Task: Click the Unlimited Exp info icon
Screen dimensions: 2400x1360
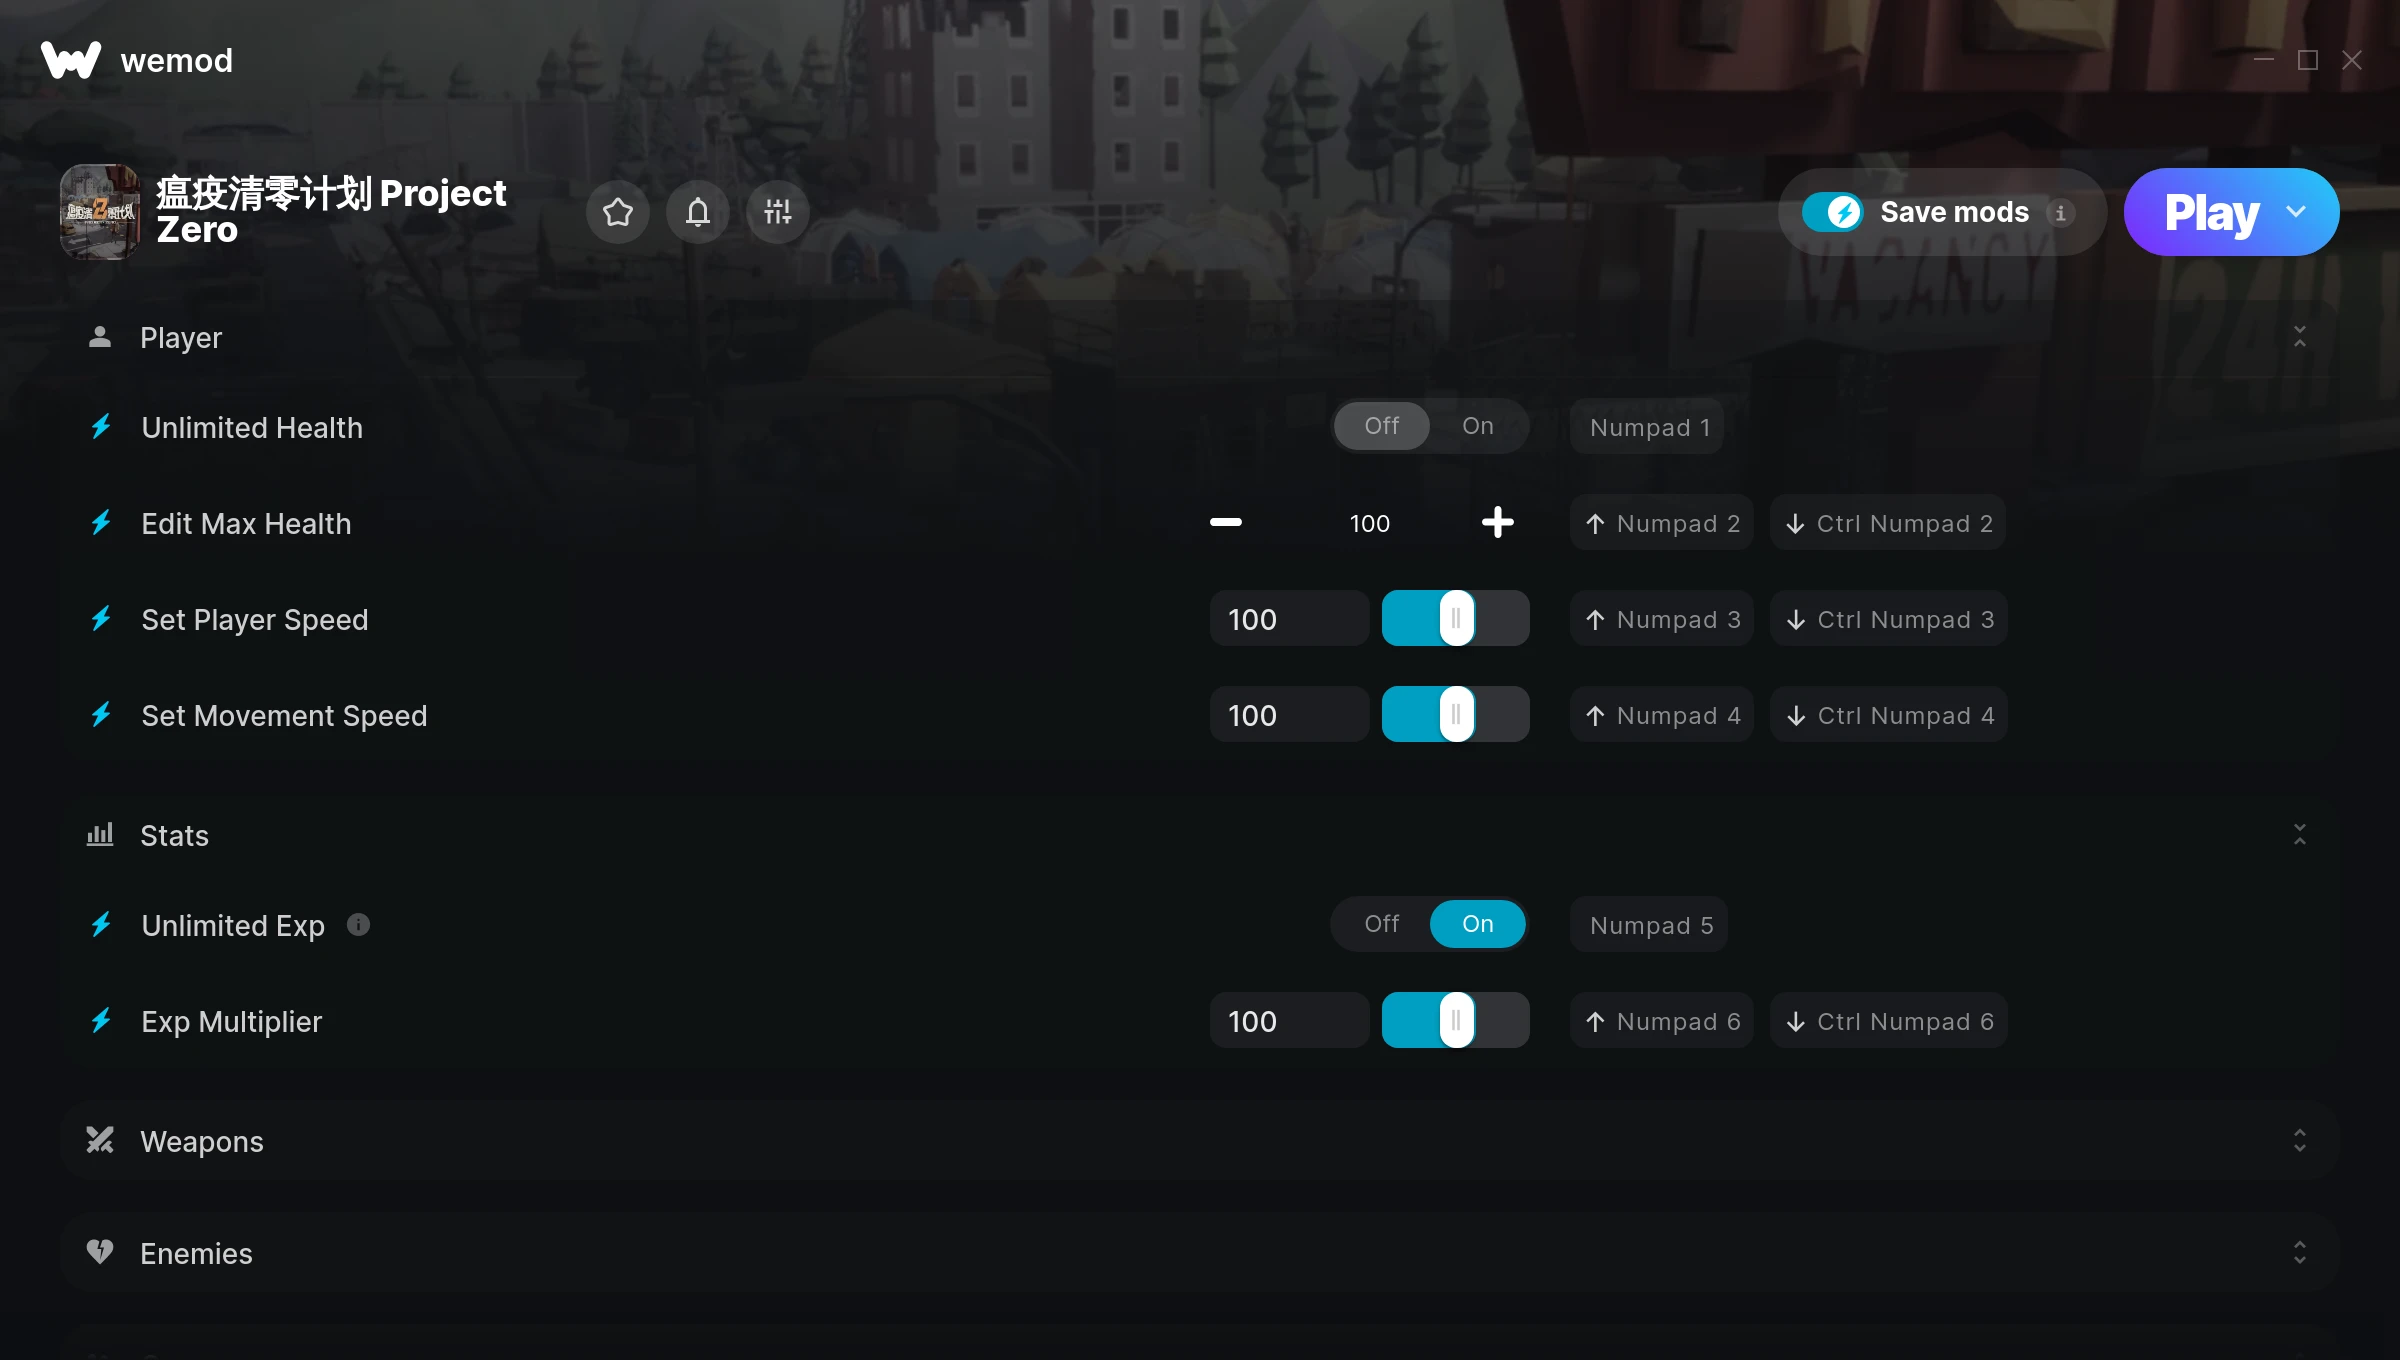Action: (x=358, y=925)
